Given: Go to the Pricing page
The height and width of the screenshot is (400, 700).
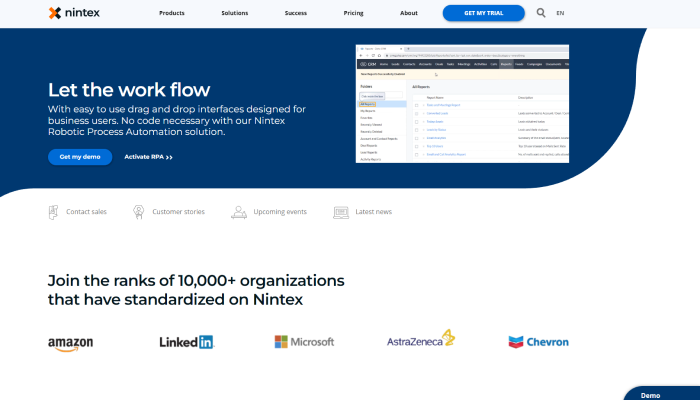Looking at the screenshot, I should coord(354,13).
